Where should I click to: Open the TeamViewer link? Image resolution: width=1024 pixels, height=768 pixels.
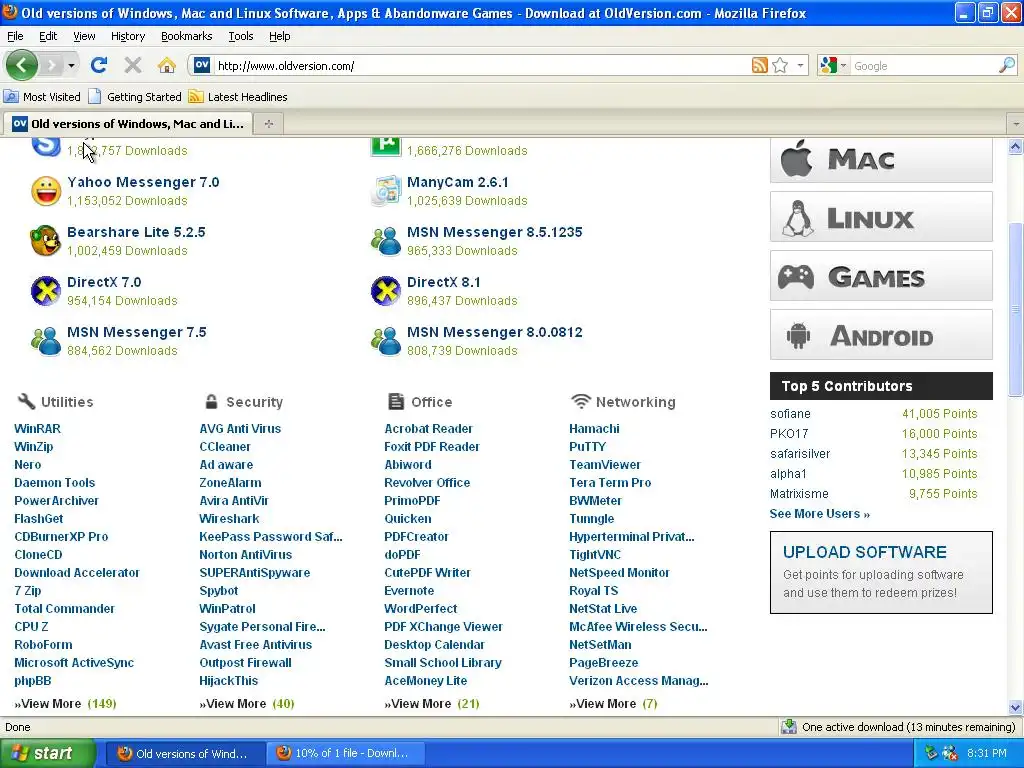click(x=605, y=464)
